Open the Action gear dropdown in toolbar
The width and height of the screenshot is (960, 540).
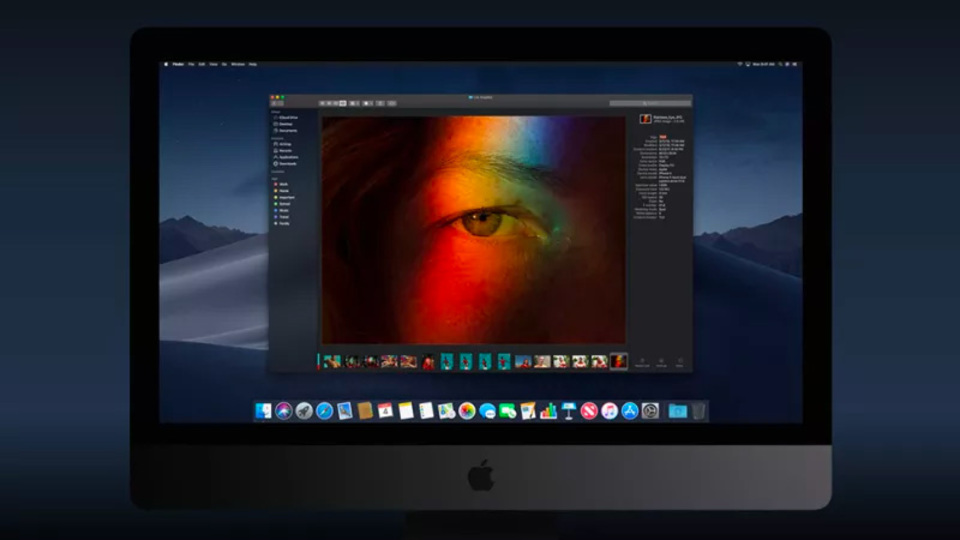pos(367,103)
